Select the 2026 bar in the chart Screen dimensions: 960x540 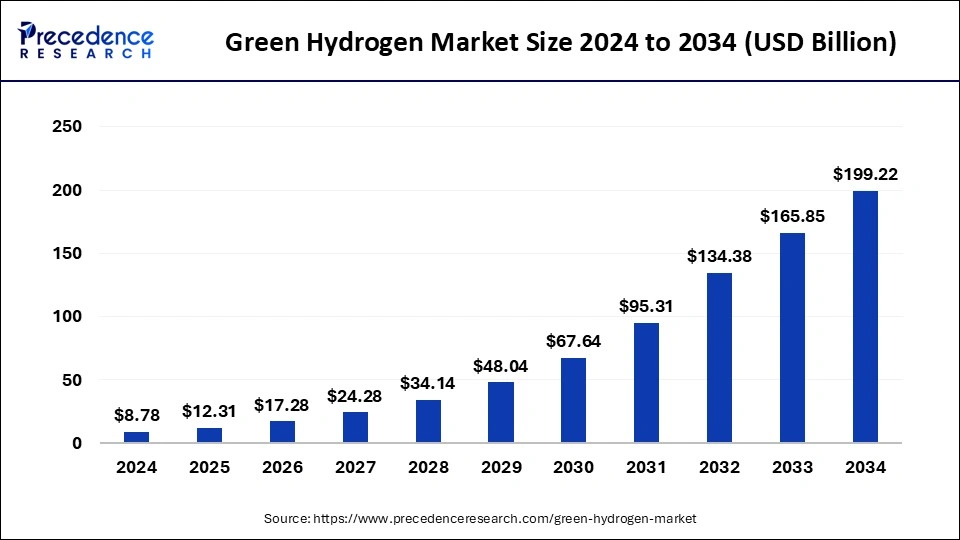[282, 432]
